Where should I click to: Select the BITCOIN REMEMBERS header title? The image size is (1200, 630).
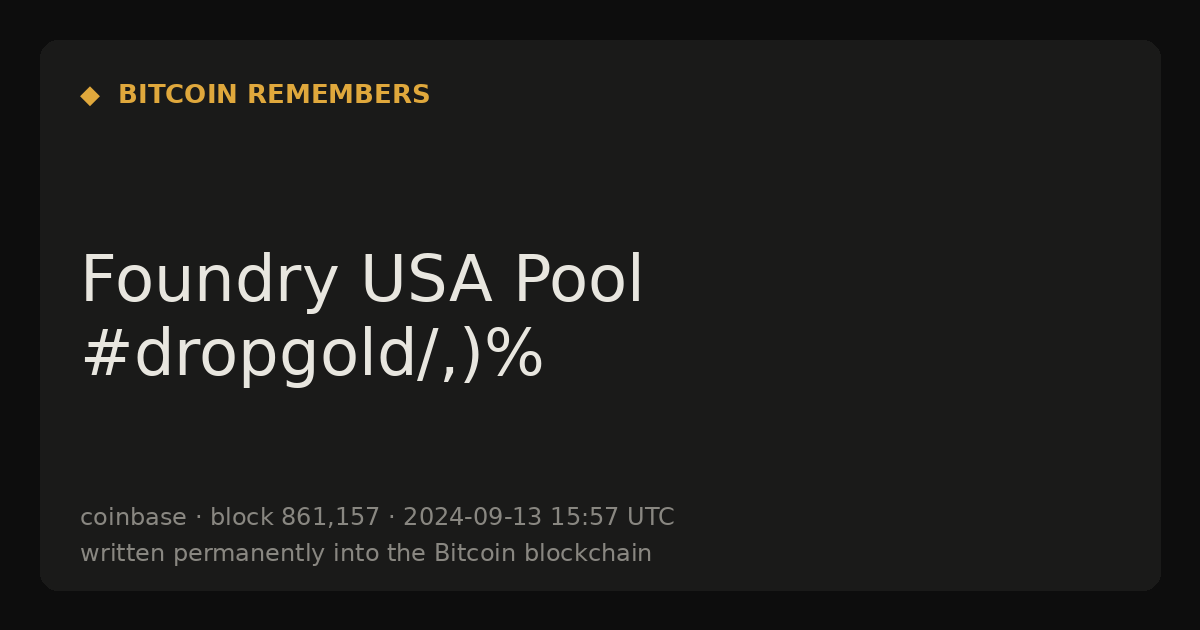[x=274, y=95]
